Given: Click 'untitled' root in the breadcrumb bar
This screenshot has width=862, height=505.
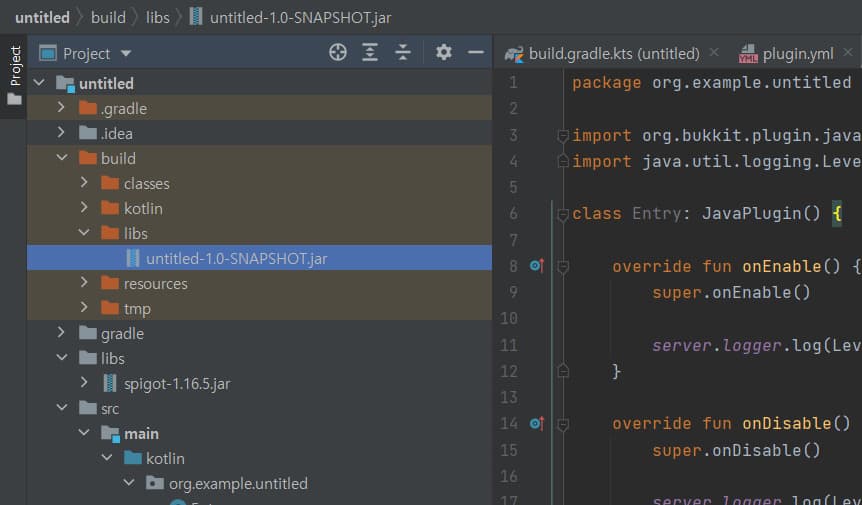Looking at the screenshot, I should click(42, 17).
